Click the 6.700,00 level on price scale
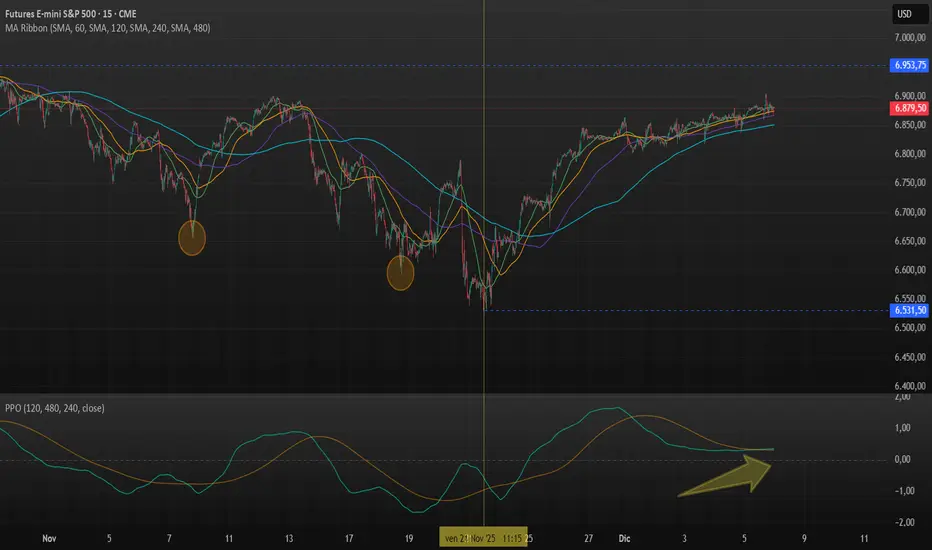The height and width of the screenshot is (550, 932). coord(909,212)
